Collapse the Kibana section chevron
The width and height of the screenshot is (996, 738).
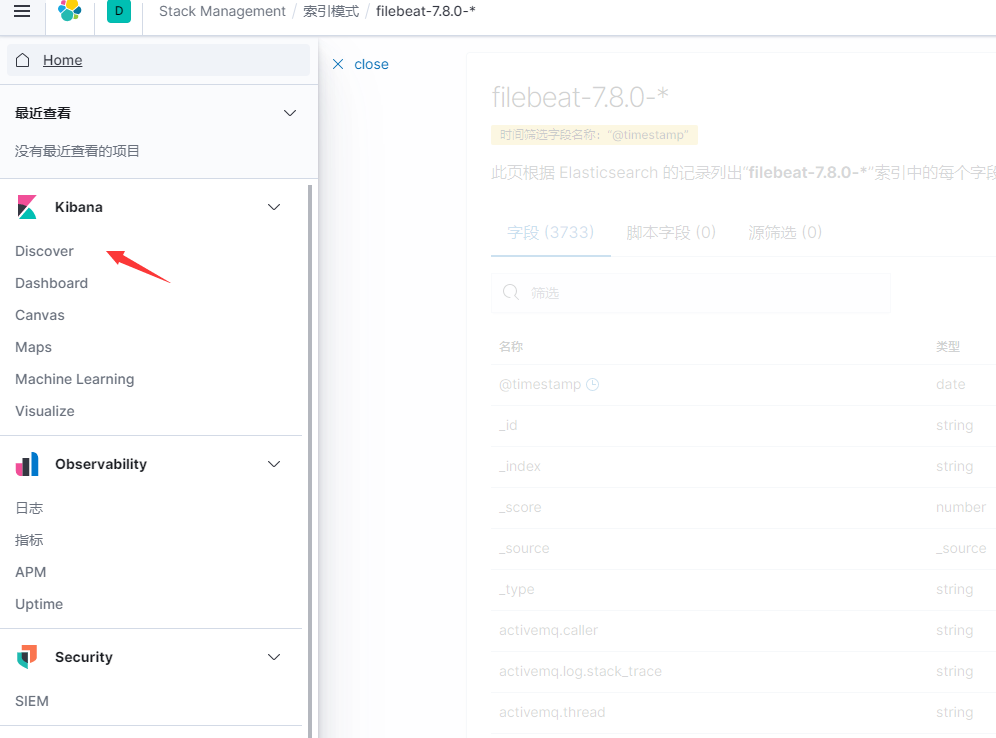click(274, 207)
